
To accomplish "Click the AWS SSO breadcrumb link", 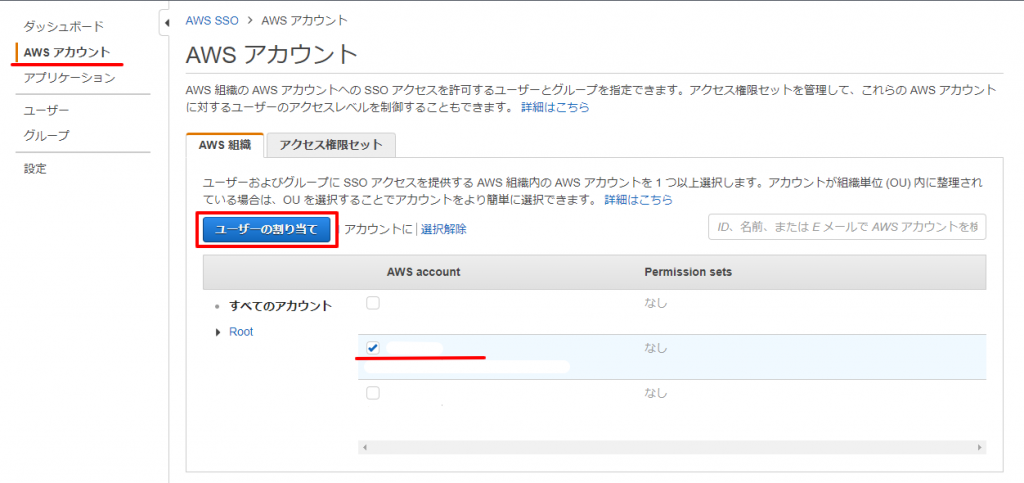I will (212, 20).
